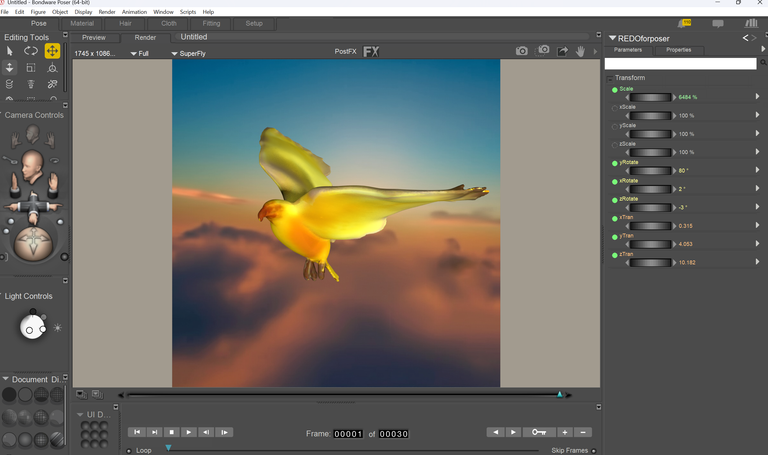Click the area render camera icon

(x=543, y=50)
